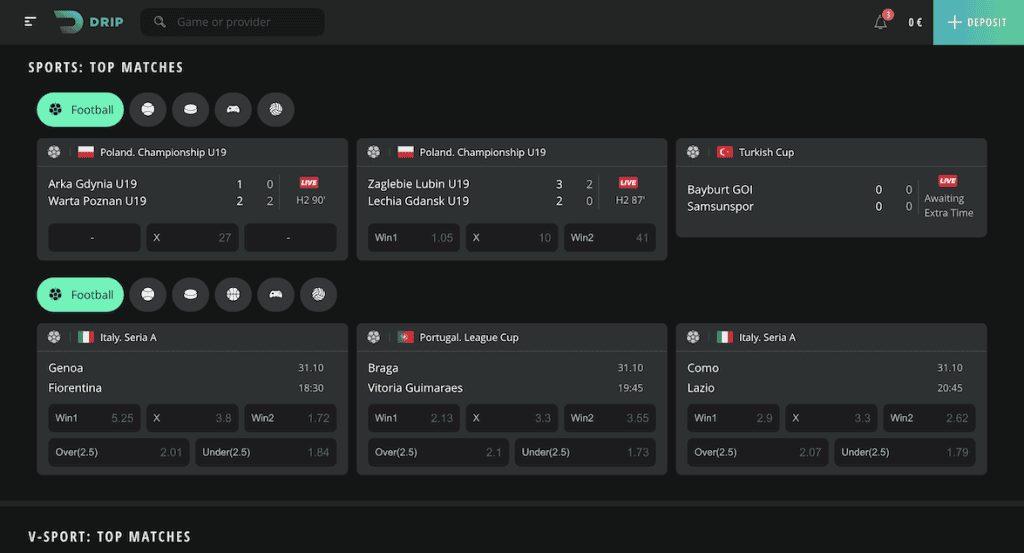Click the Deposit button
Screen dimensions: 1024x553
click(x=978, y=22)
